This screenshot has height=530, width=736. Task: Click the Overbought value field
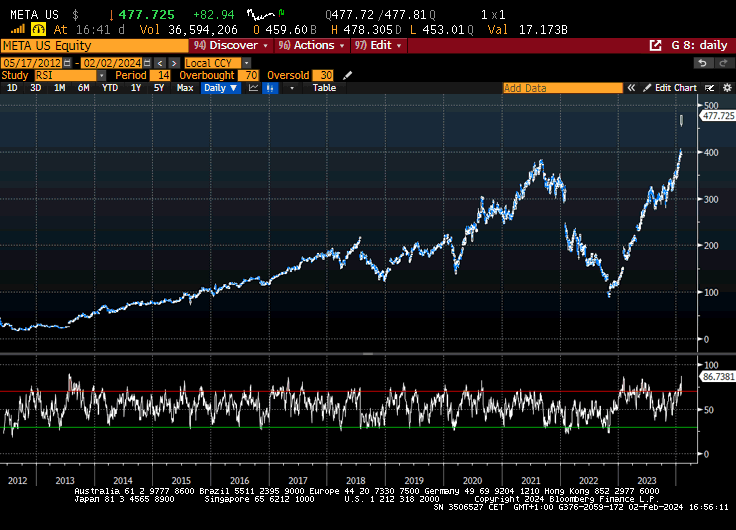click(x=249, y=76)
